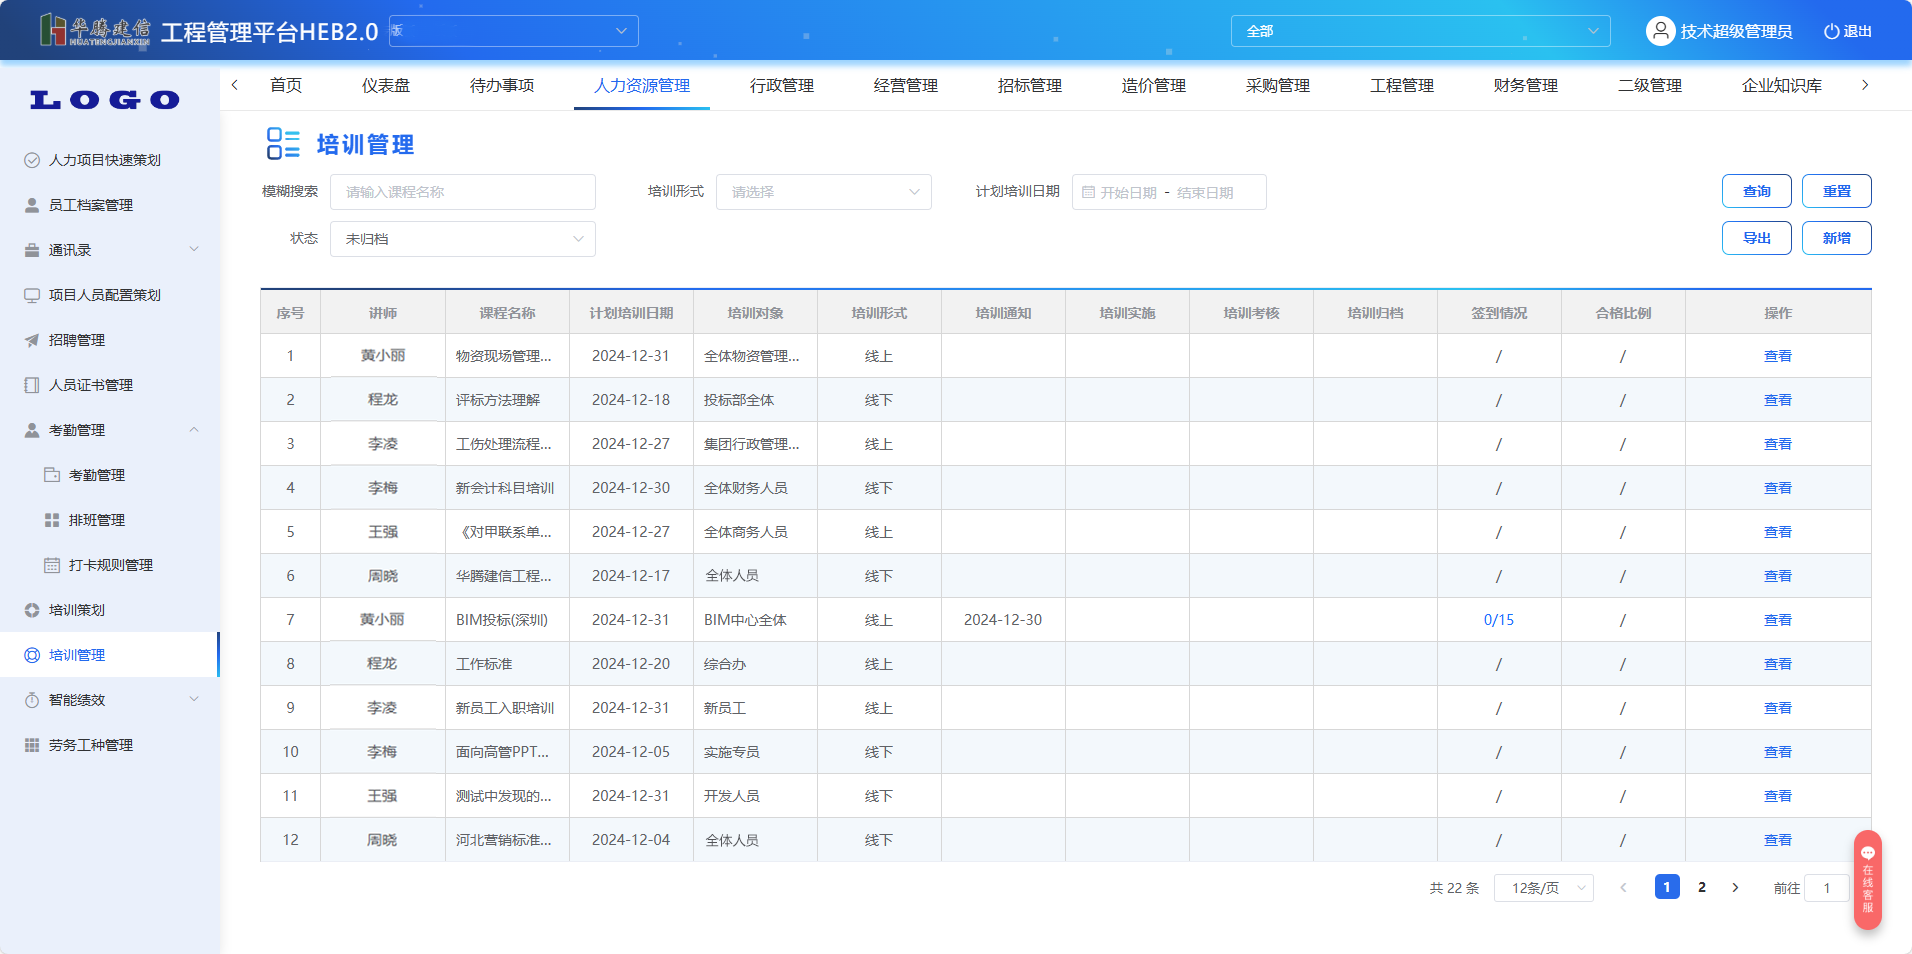
Task: Open the 行政管理 tab
Action: [x=782, y=86]
